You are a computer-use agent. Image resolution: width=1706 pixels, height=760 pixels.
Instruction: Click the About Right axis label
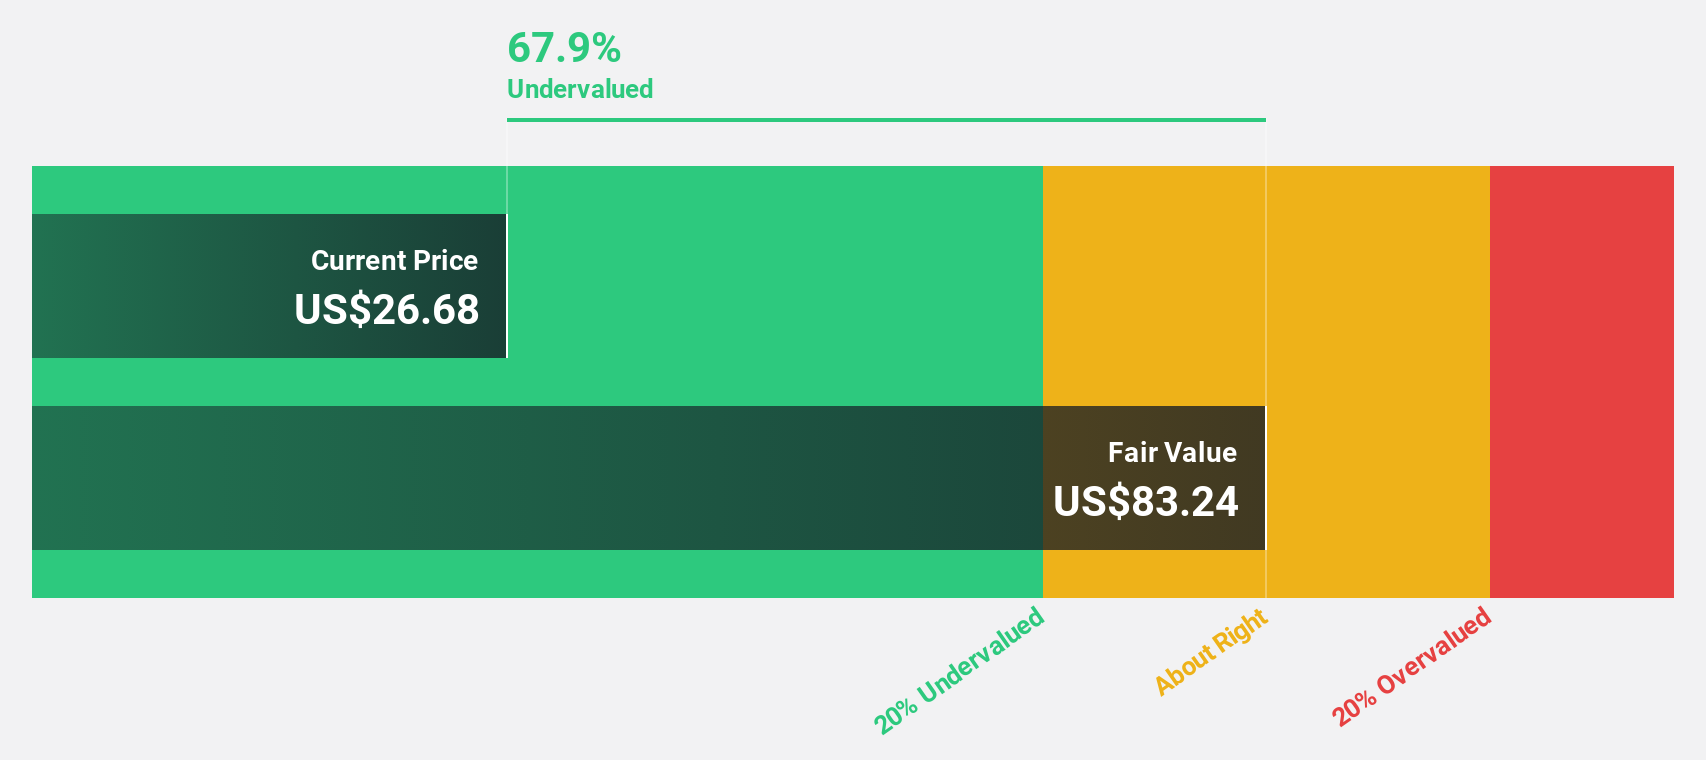click(1211, 651)
